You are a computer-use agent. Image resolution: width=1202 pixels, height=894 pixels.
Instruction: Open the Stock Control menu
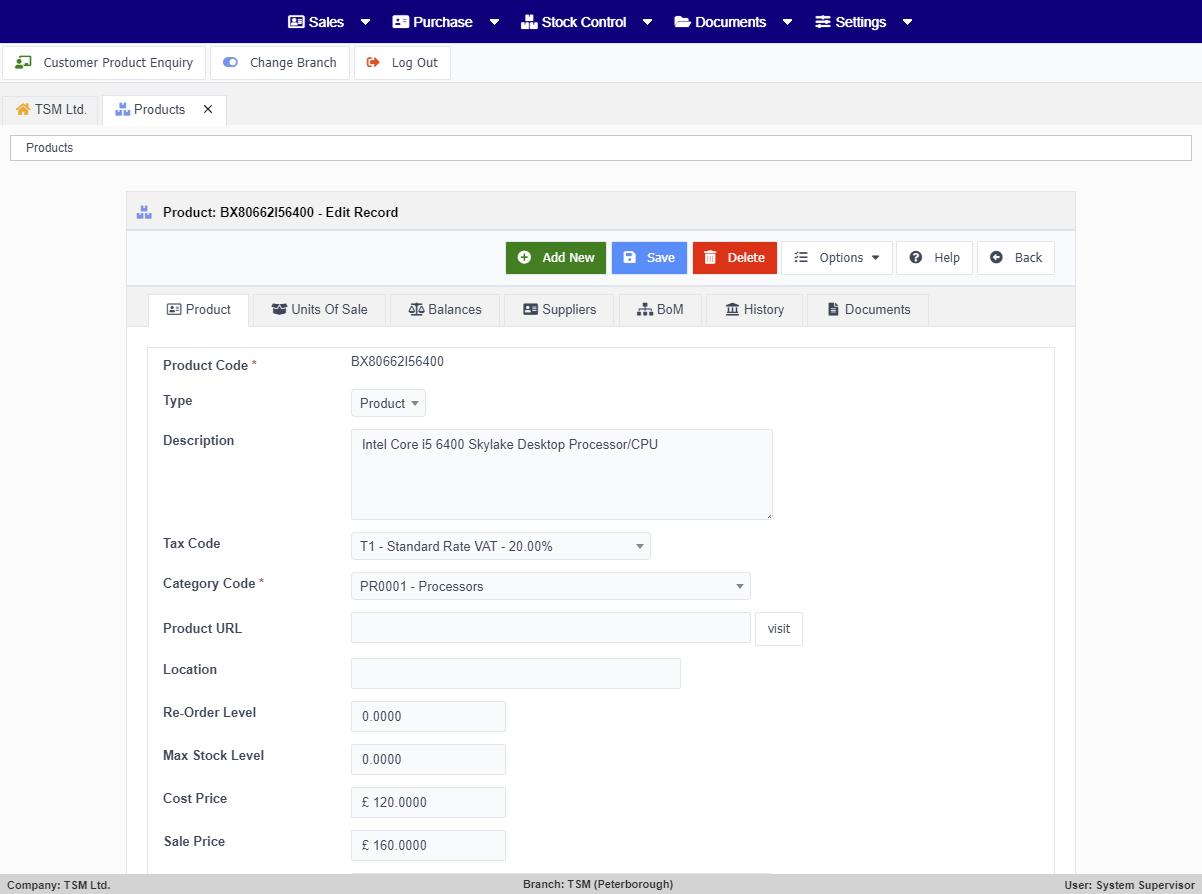[x=586, y=22]
